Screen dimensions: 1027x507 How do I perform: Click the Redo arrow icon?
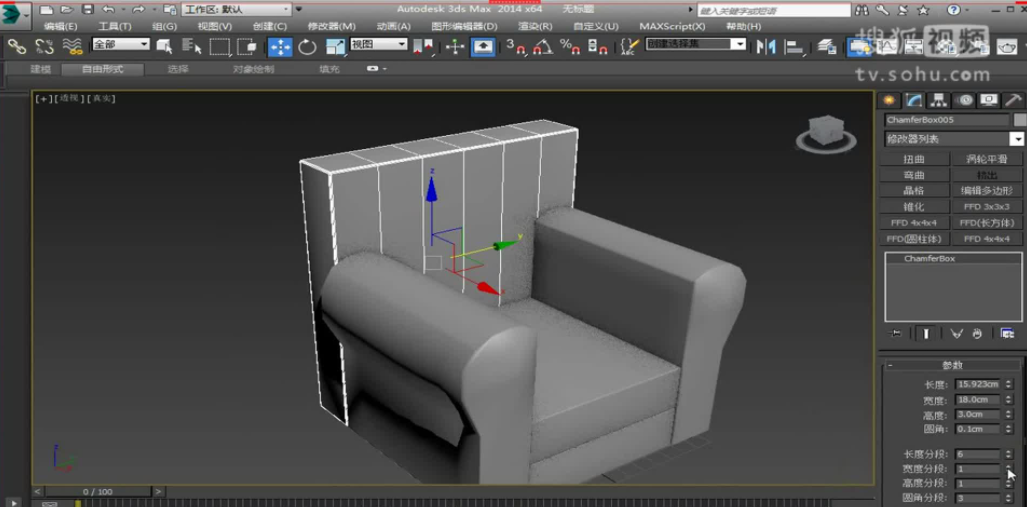coord(138,10)
